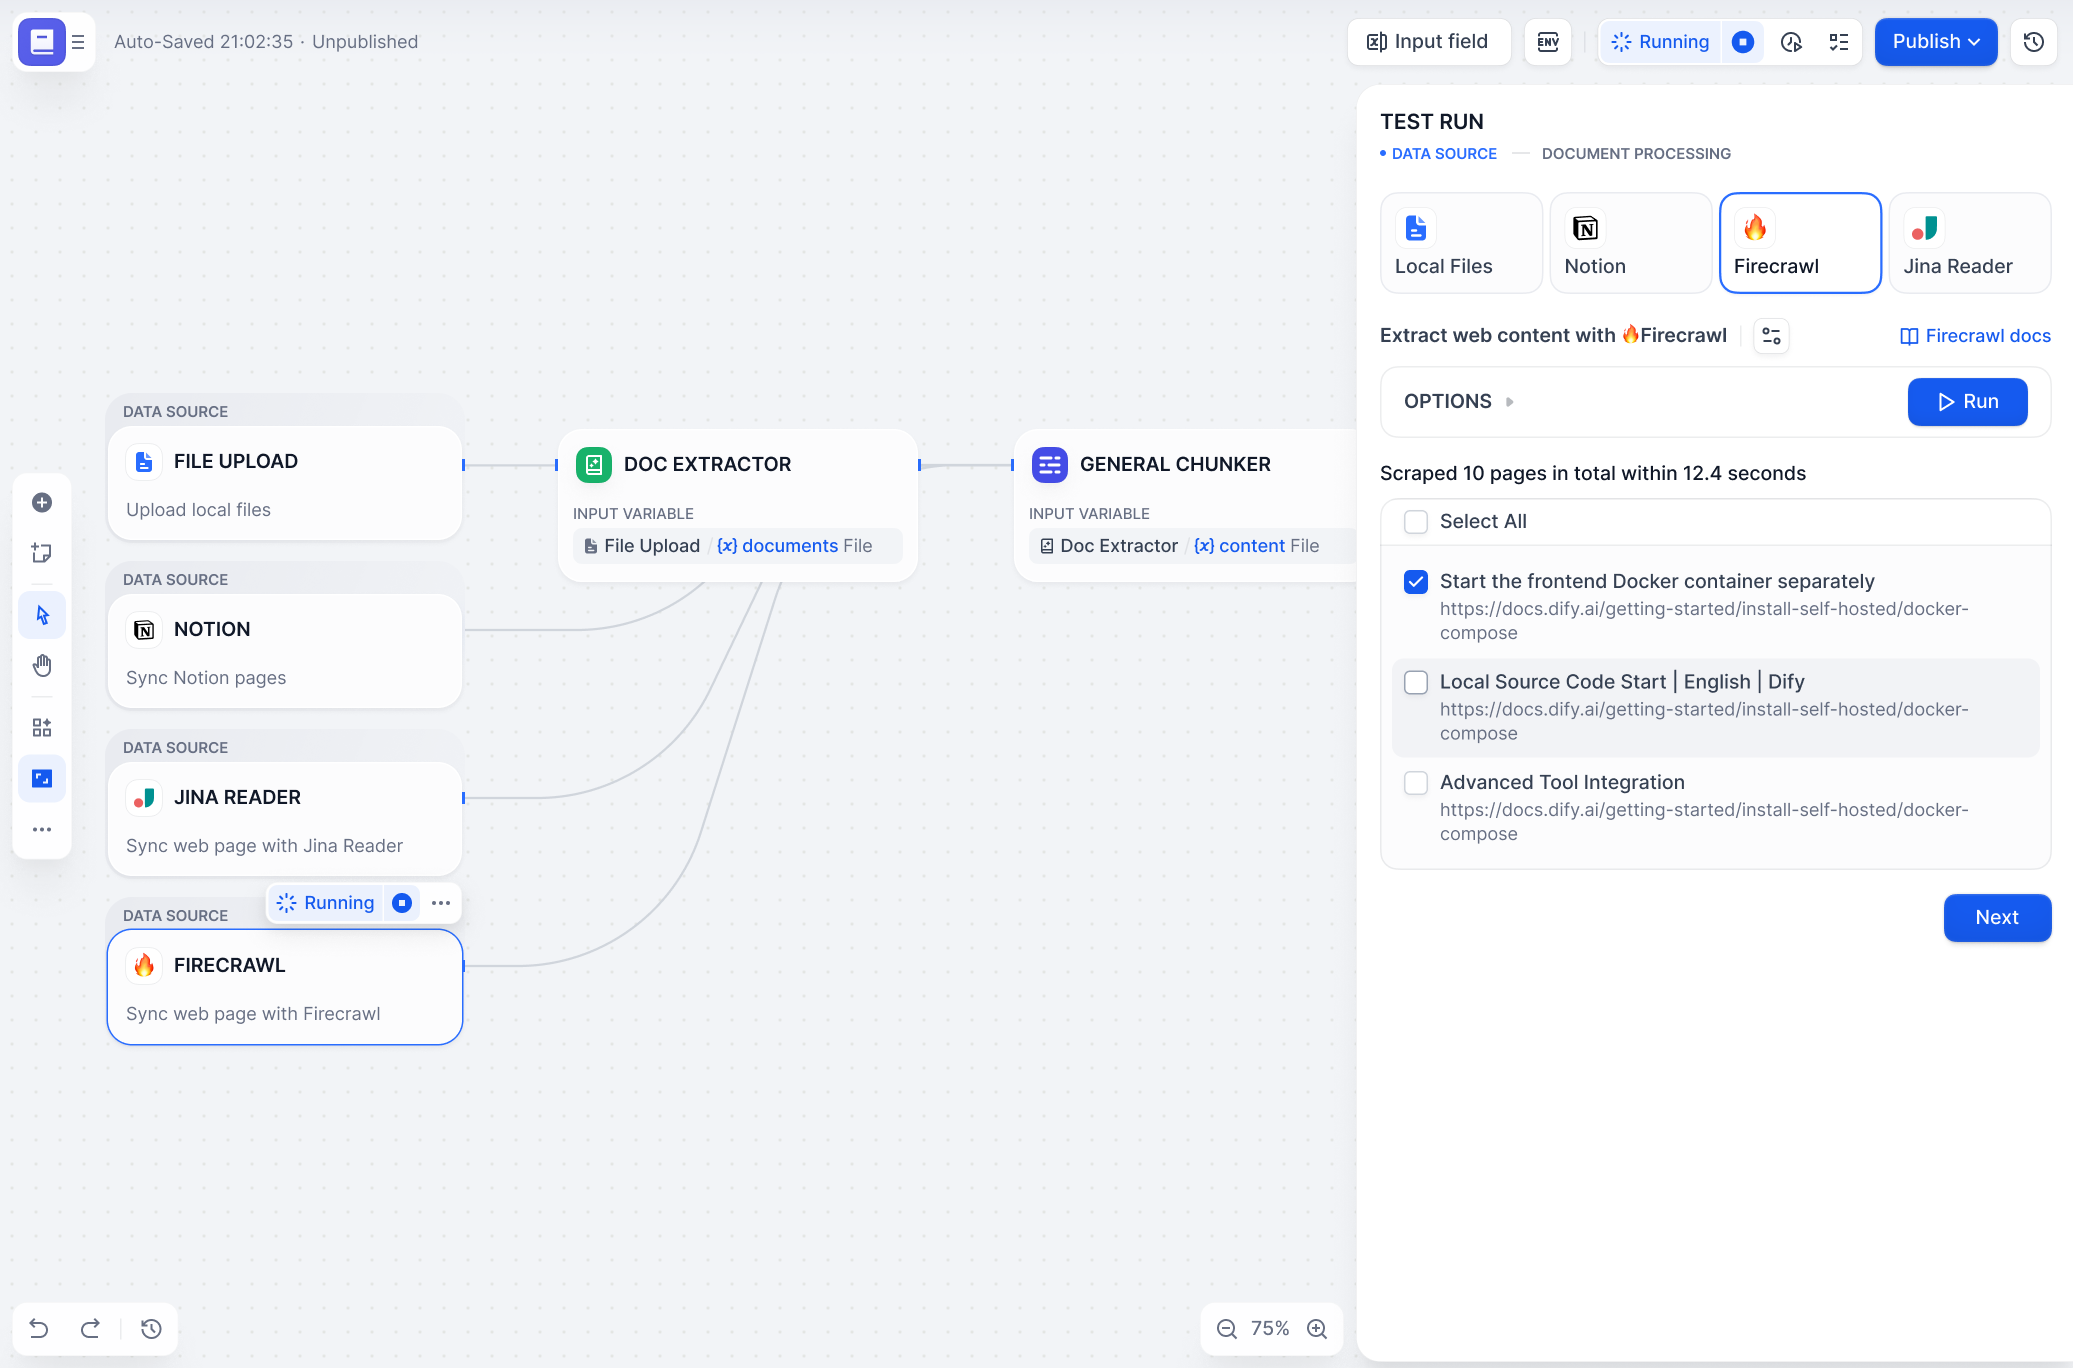Open the Publish dropdown
This screenshot has height=1368, width=2073.
click(x=1935, y=42)
